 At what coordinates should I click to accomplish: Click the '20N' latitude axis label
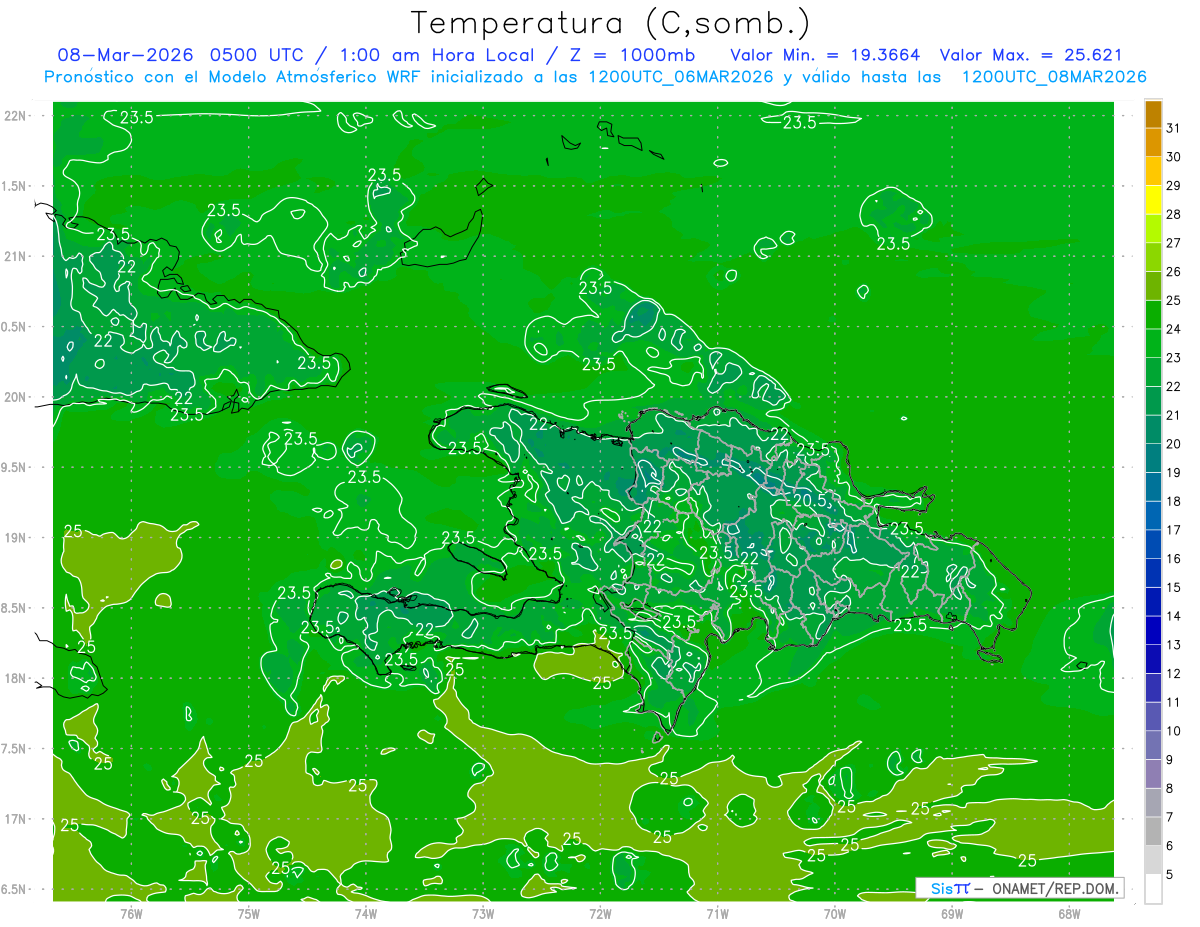click(14, 397)
